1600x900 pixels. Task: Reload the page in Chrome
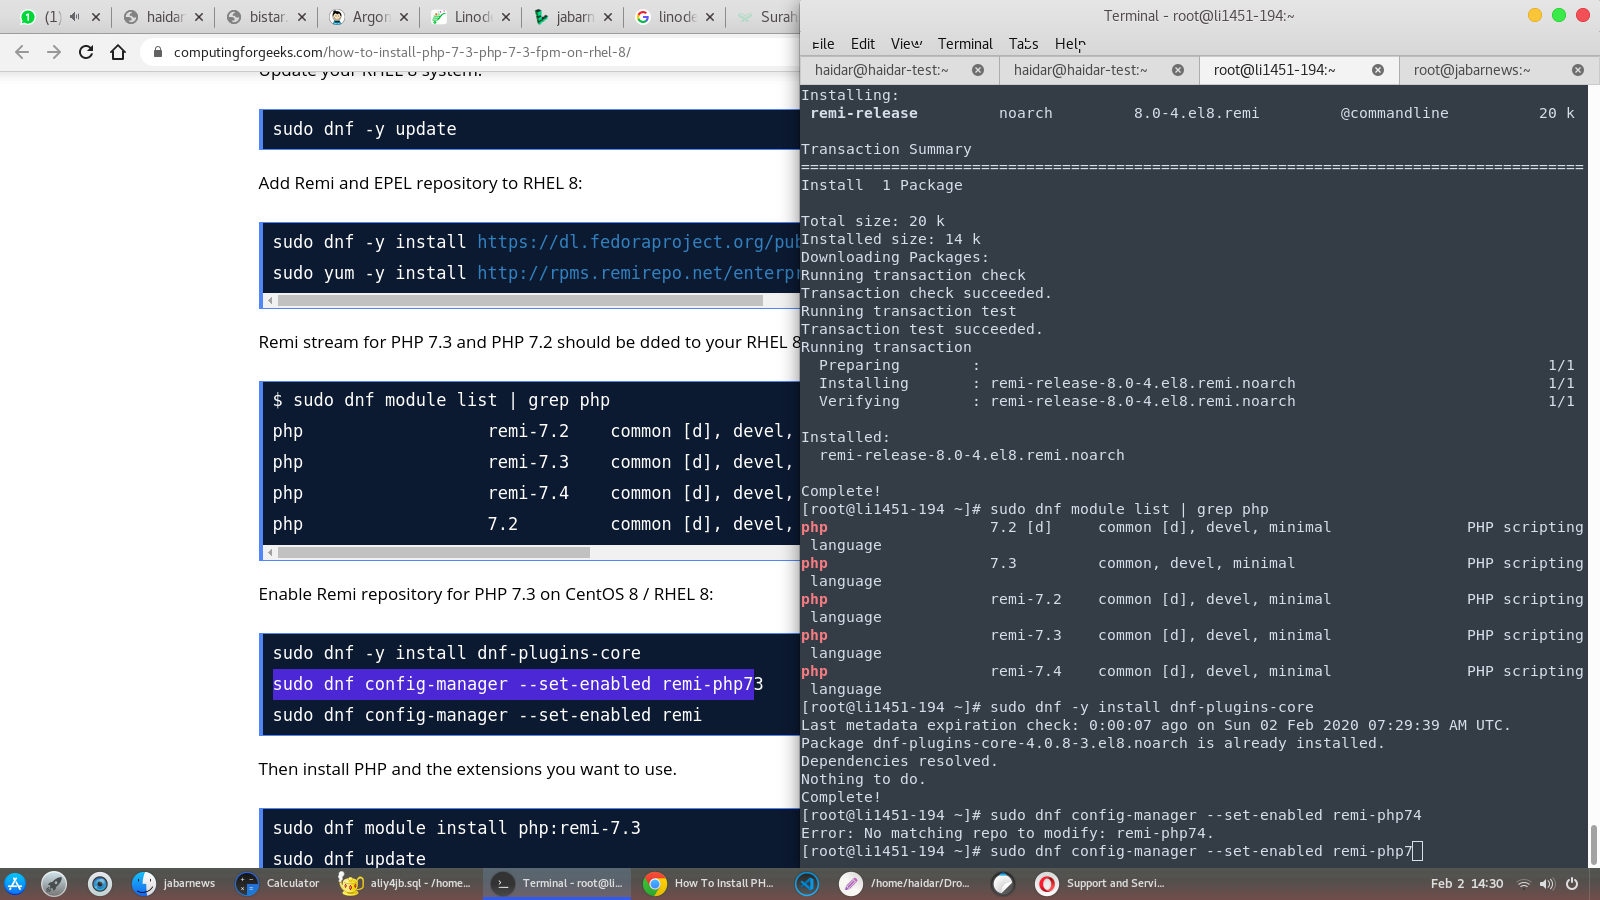86,52
